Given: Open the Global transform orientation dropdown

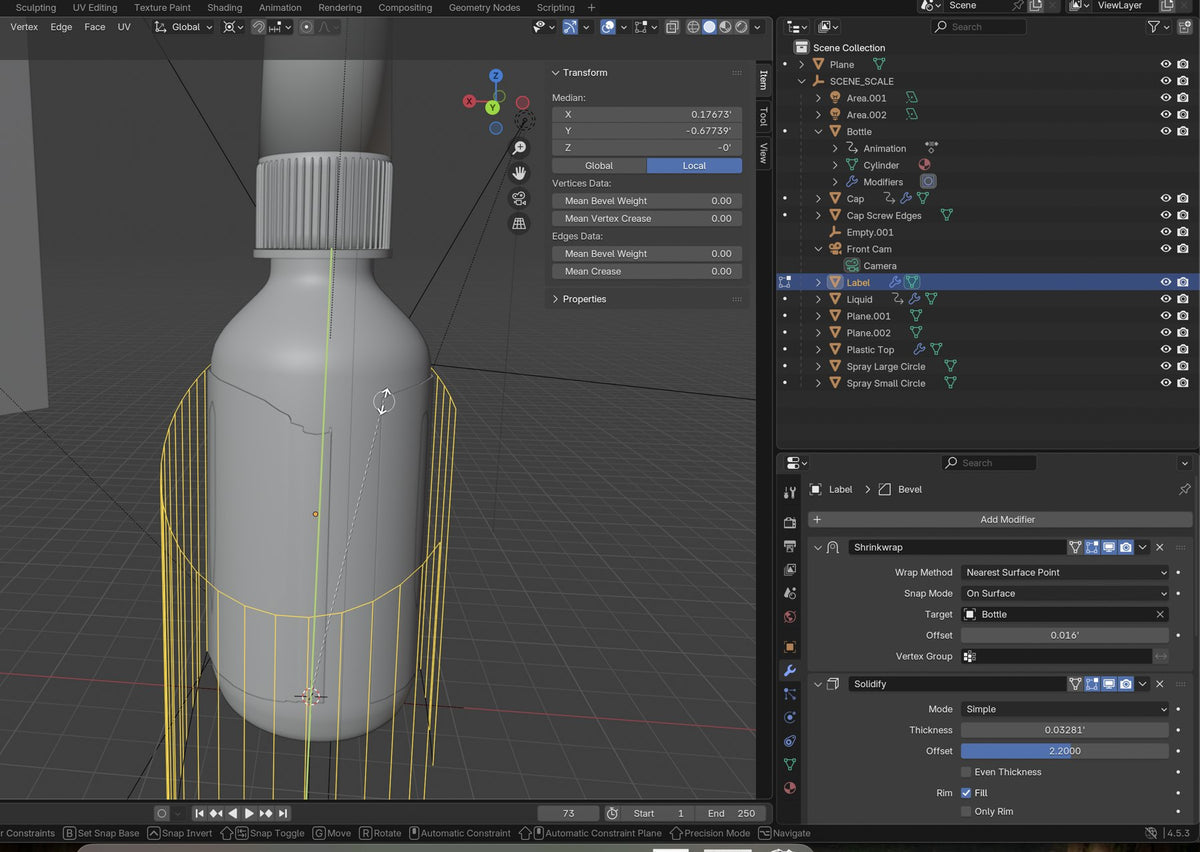Looking at the screenshot, I should point(185,27).
